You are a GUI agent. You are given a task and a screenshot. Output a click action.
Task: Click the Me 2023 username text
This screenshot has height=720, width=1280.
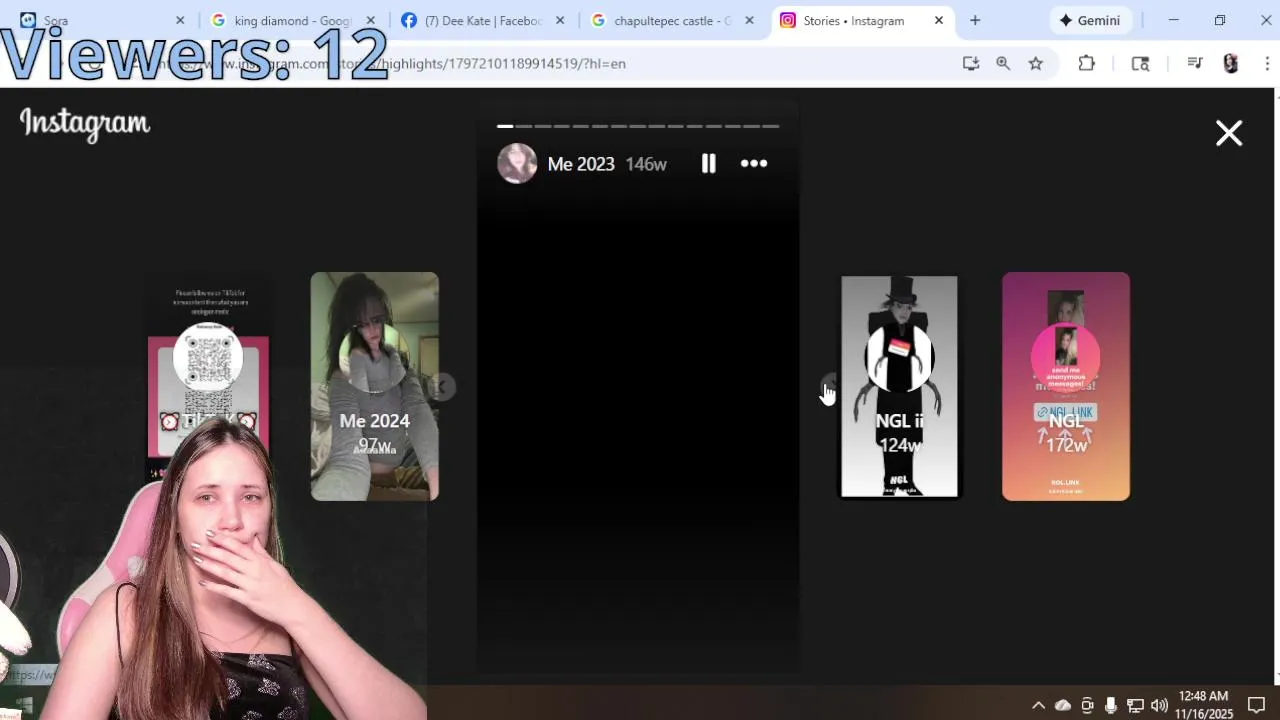pos(581,164)
